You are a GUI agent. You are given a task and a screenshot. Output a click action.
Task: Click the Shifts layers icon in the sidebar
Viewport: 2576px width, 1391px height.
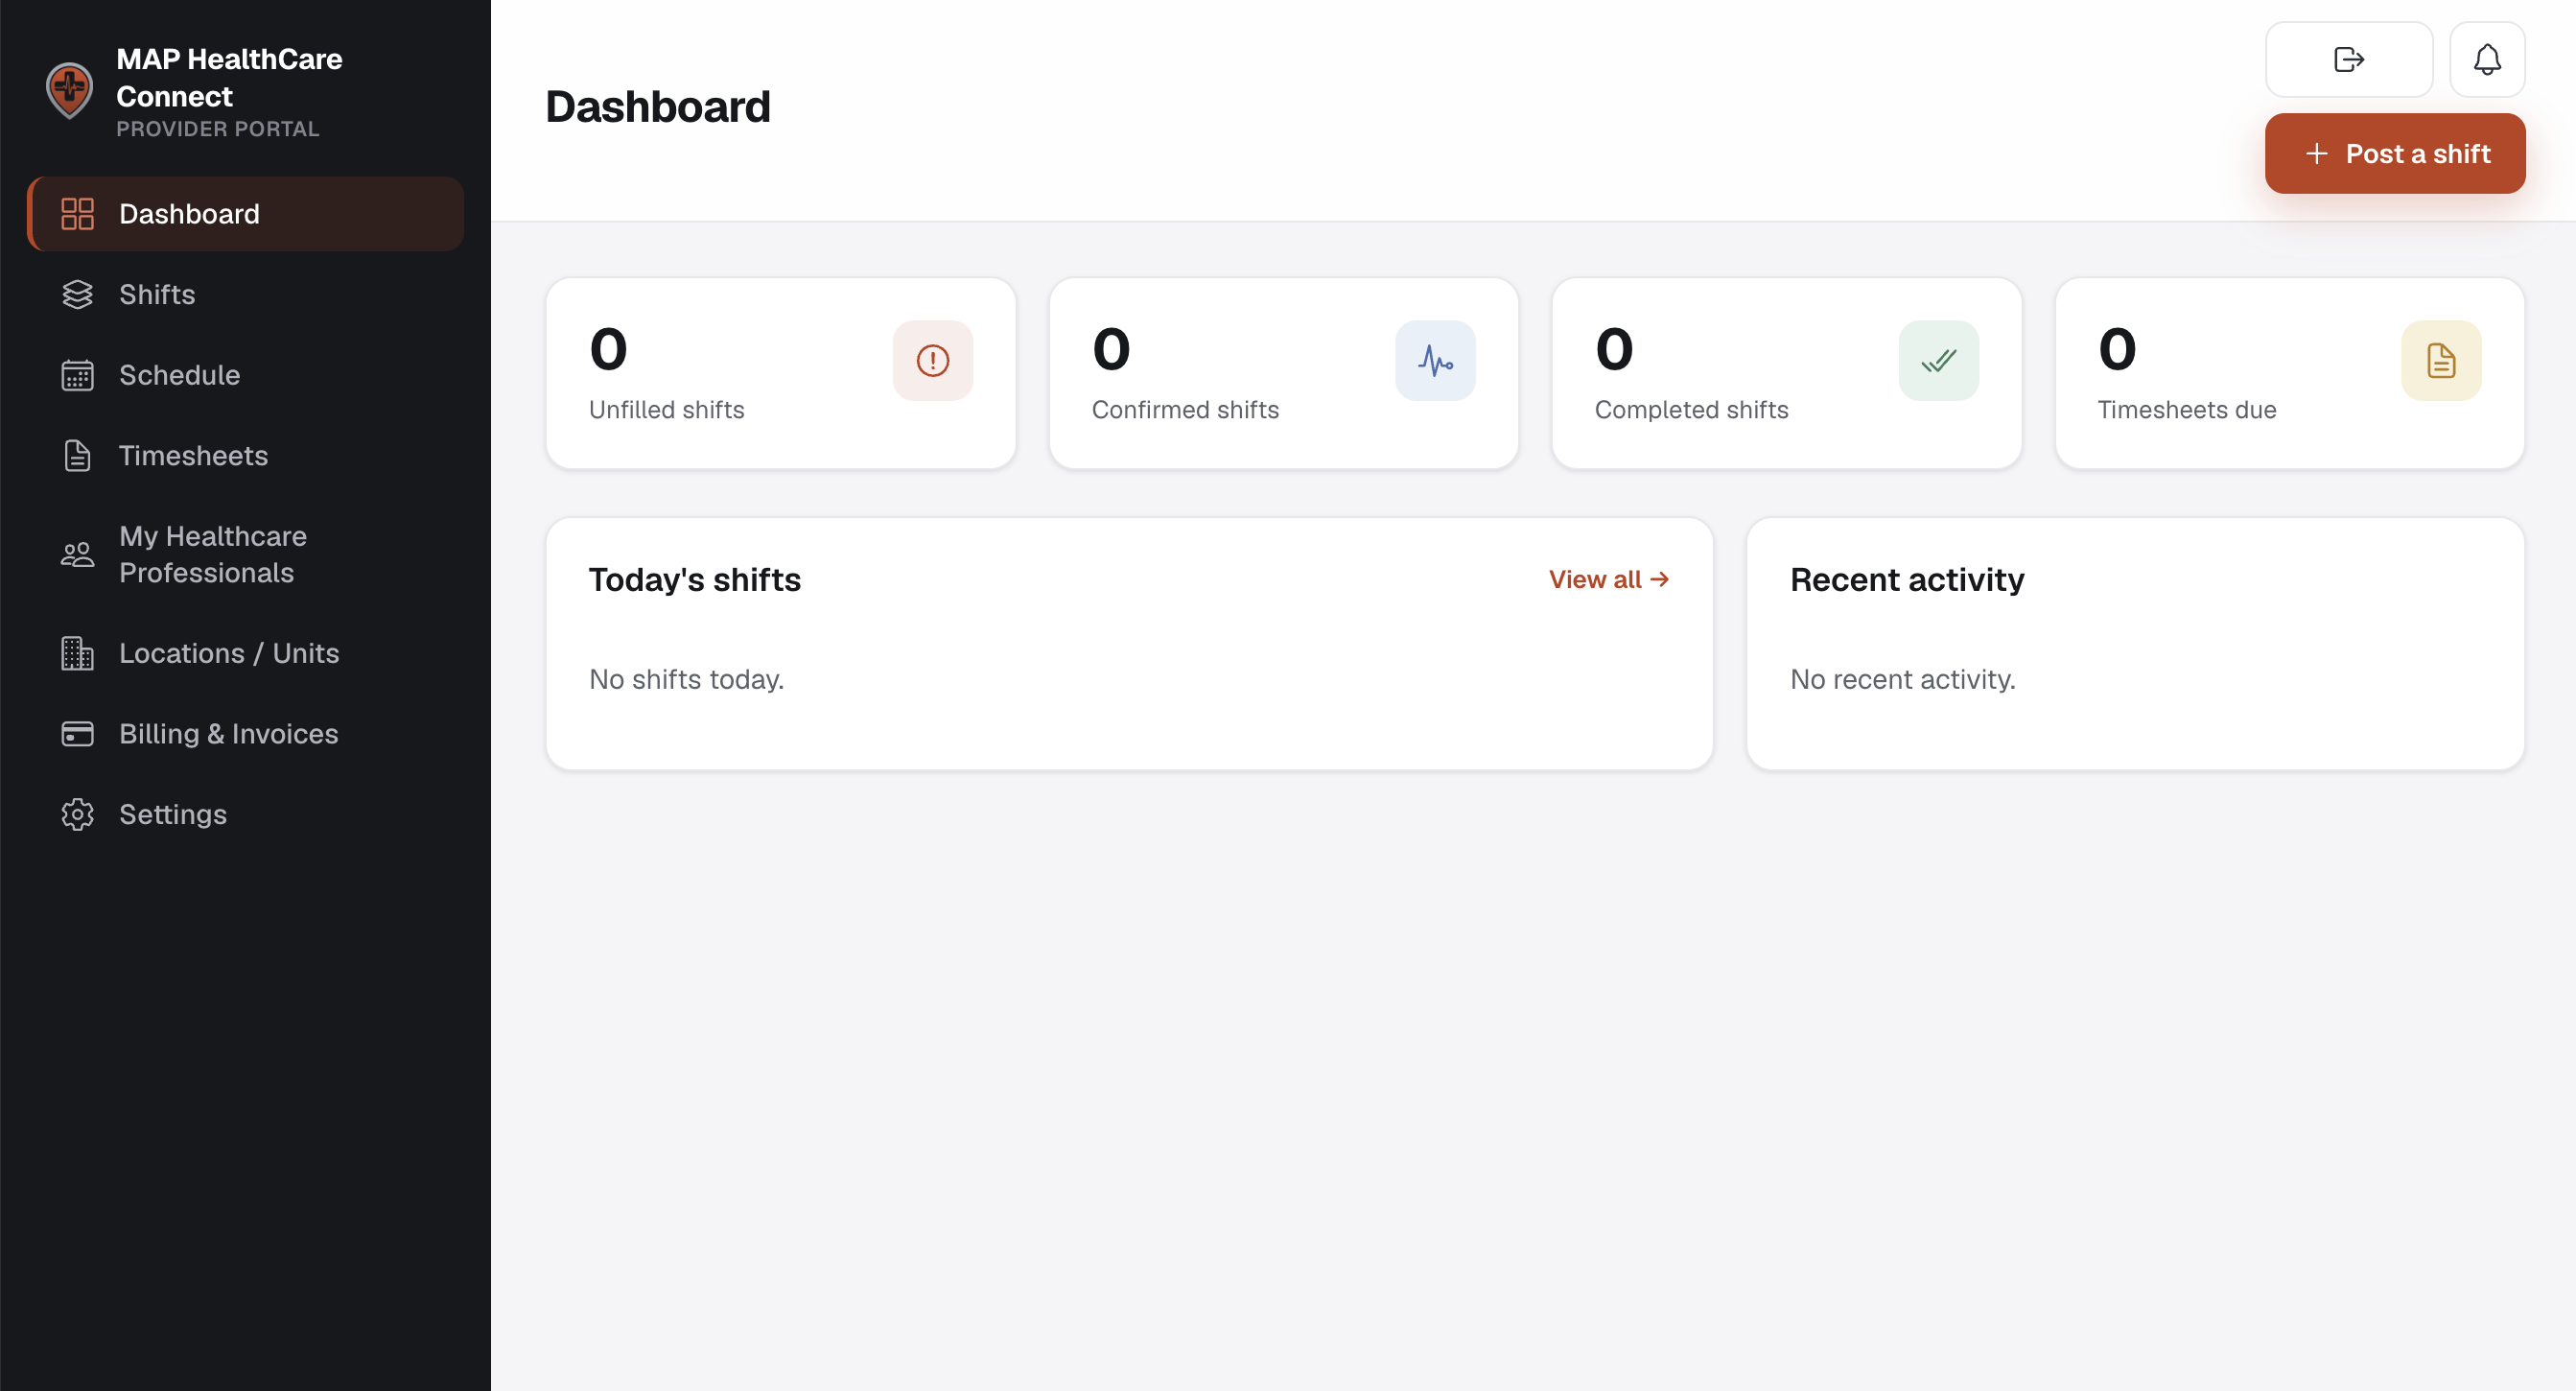click(77, 294)
